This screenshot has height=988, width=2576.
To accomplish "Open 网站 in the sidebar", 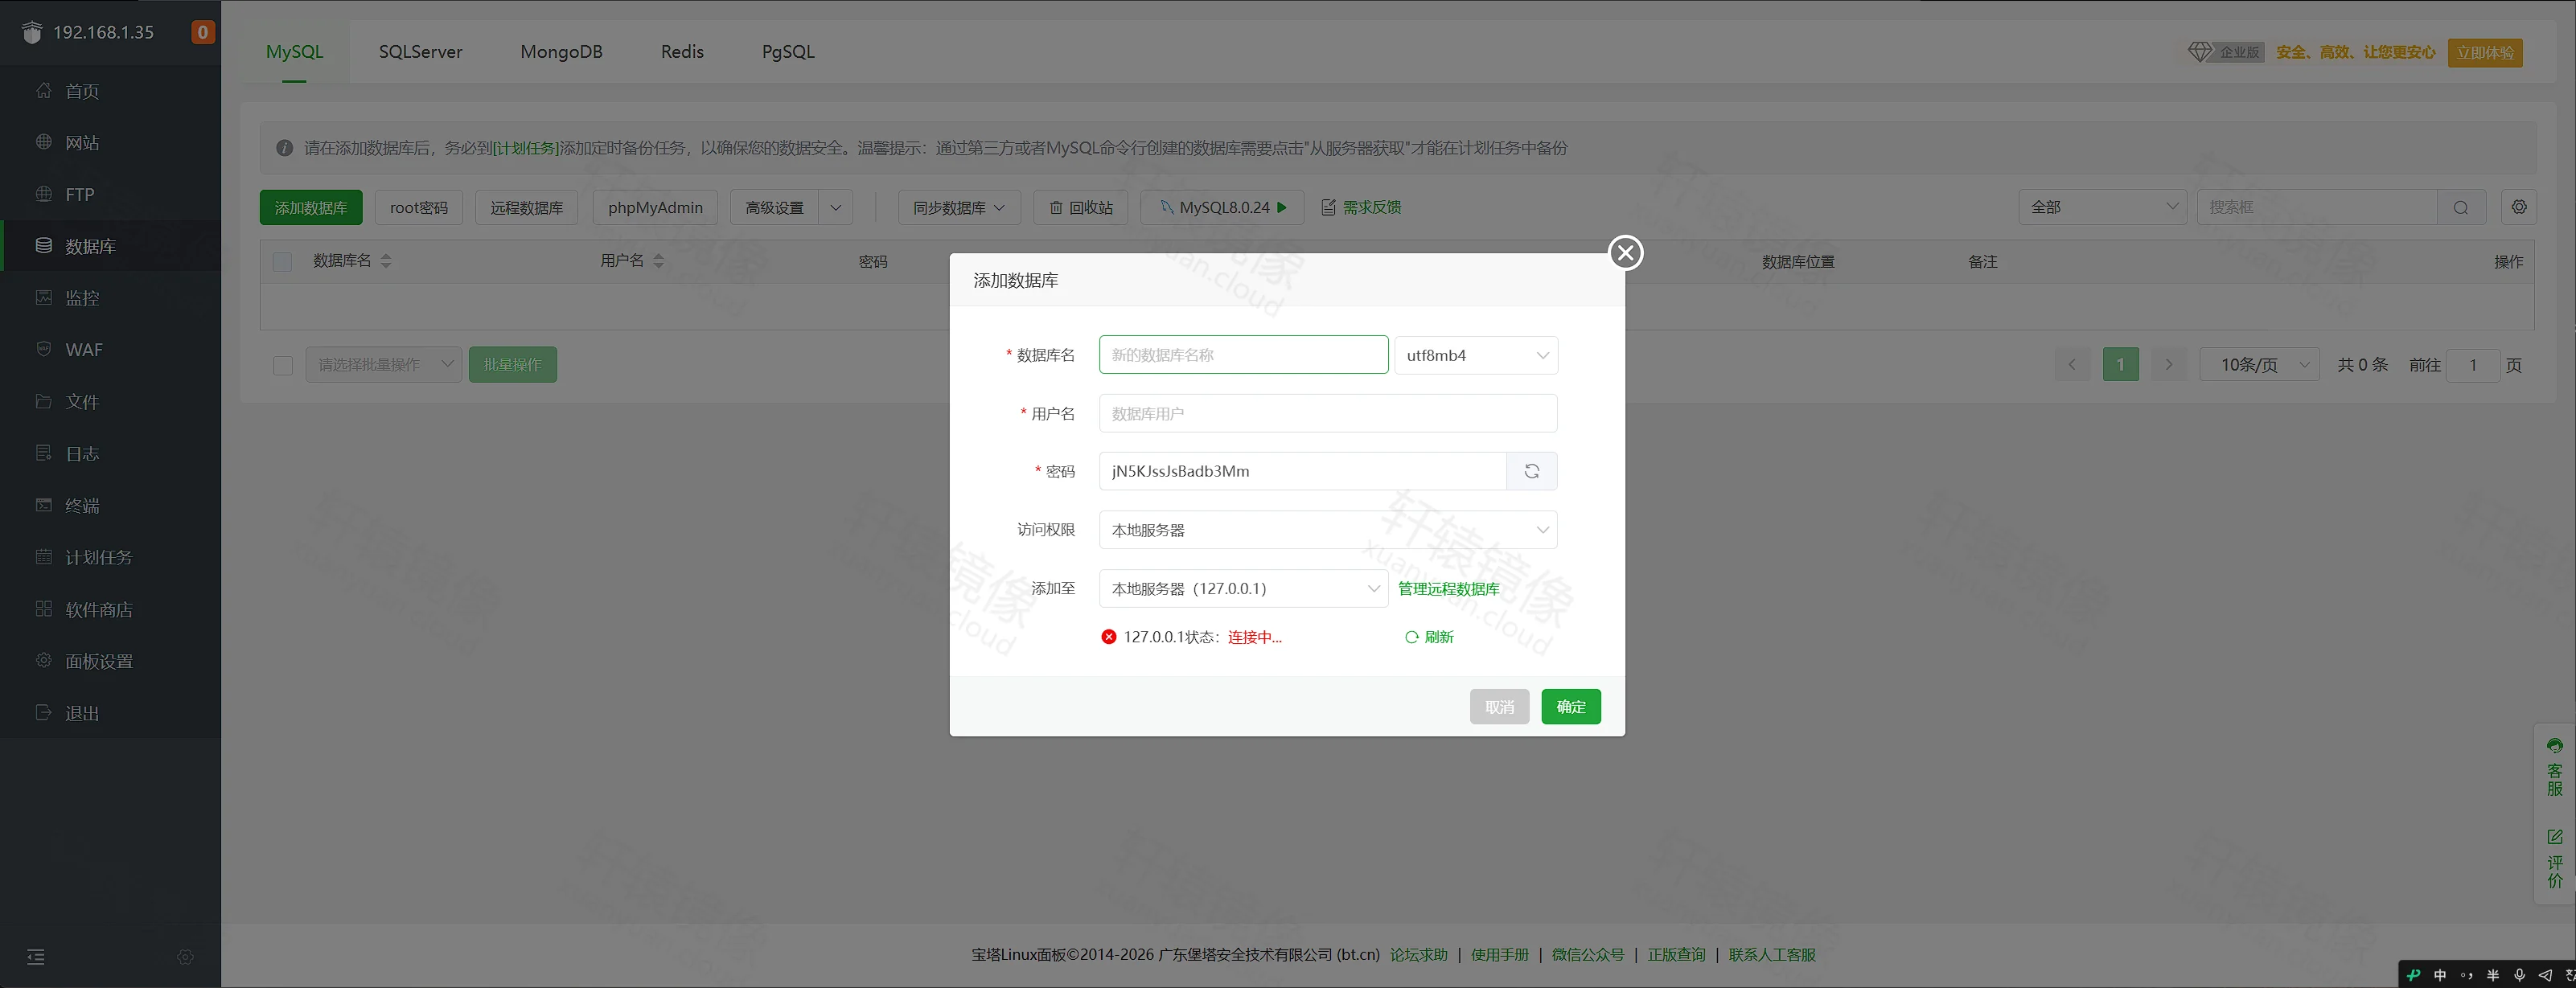I will point(110,142).
